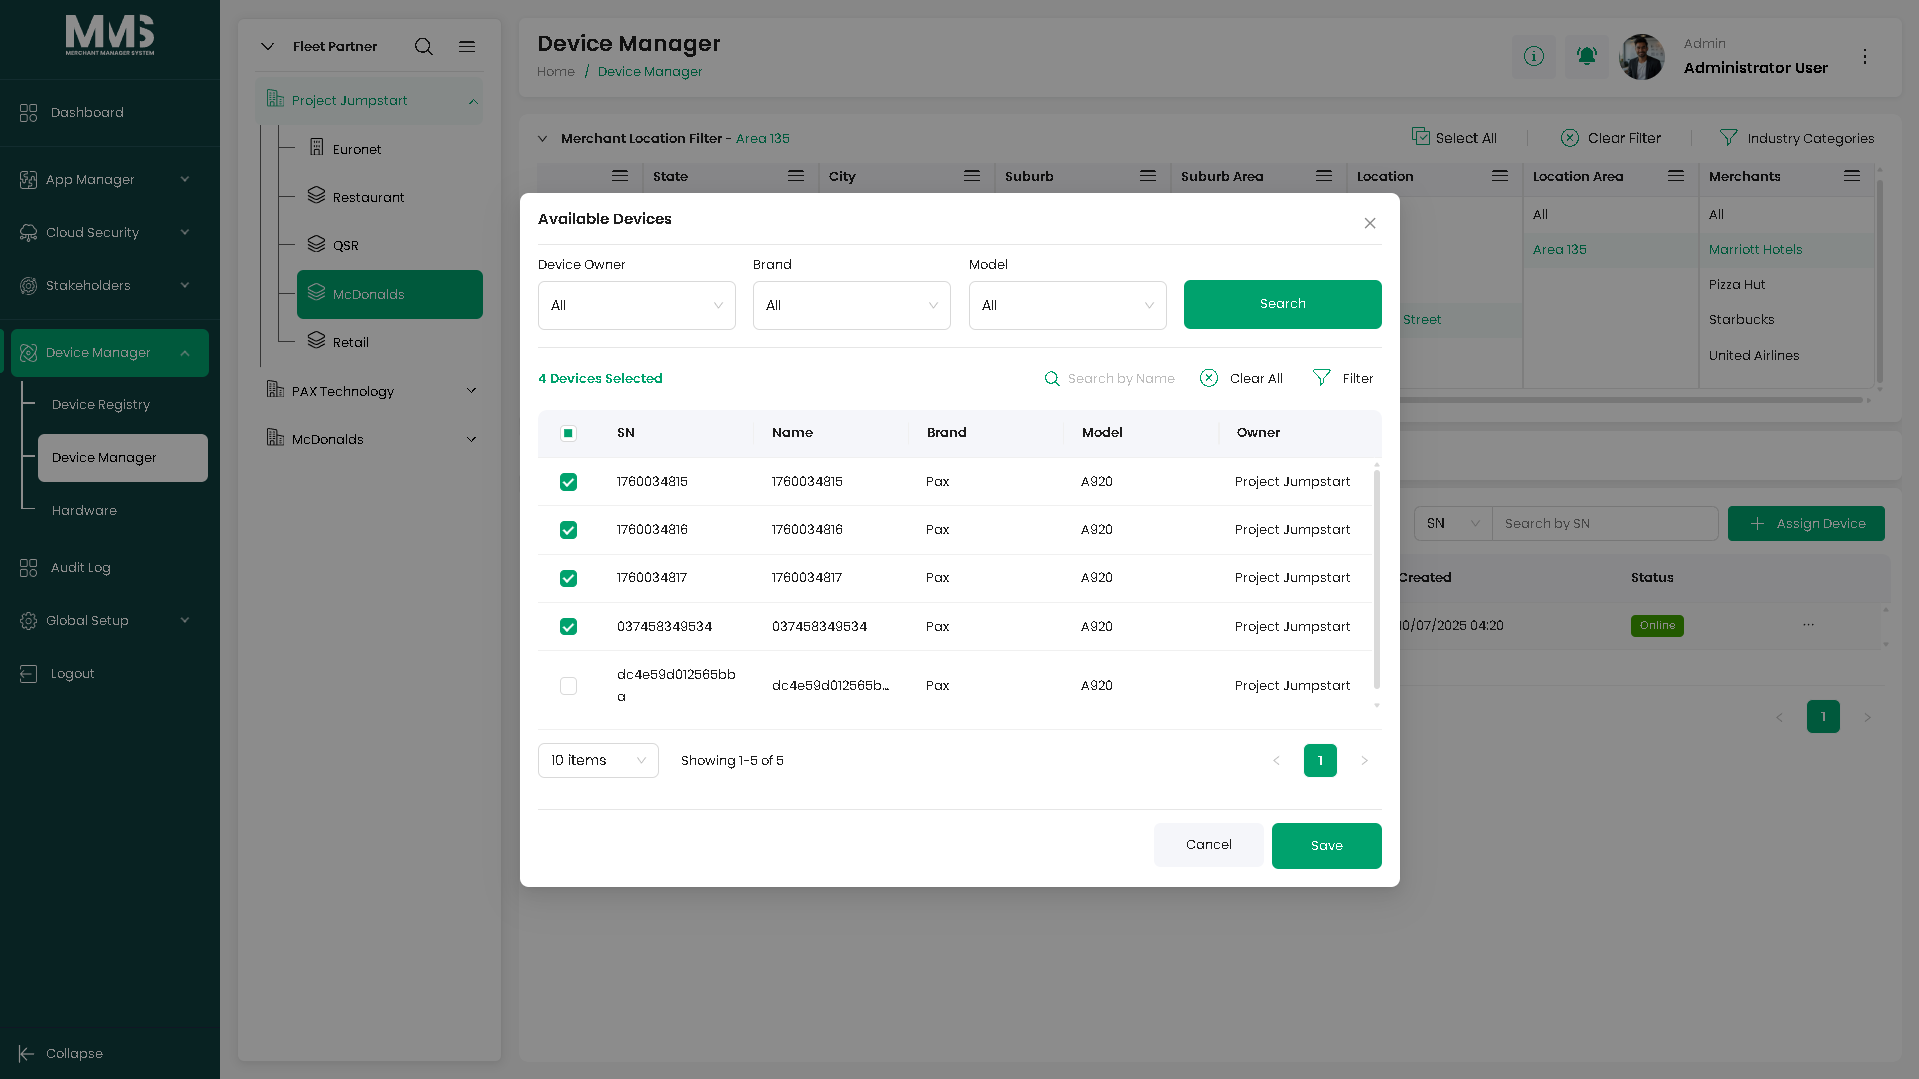Open the vertical dots user menu
Image resolution: width=1919 pixels, height=1079 pixels.
click(x=1865, y=57)
